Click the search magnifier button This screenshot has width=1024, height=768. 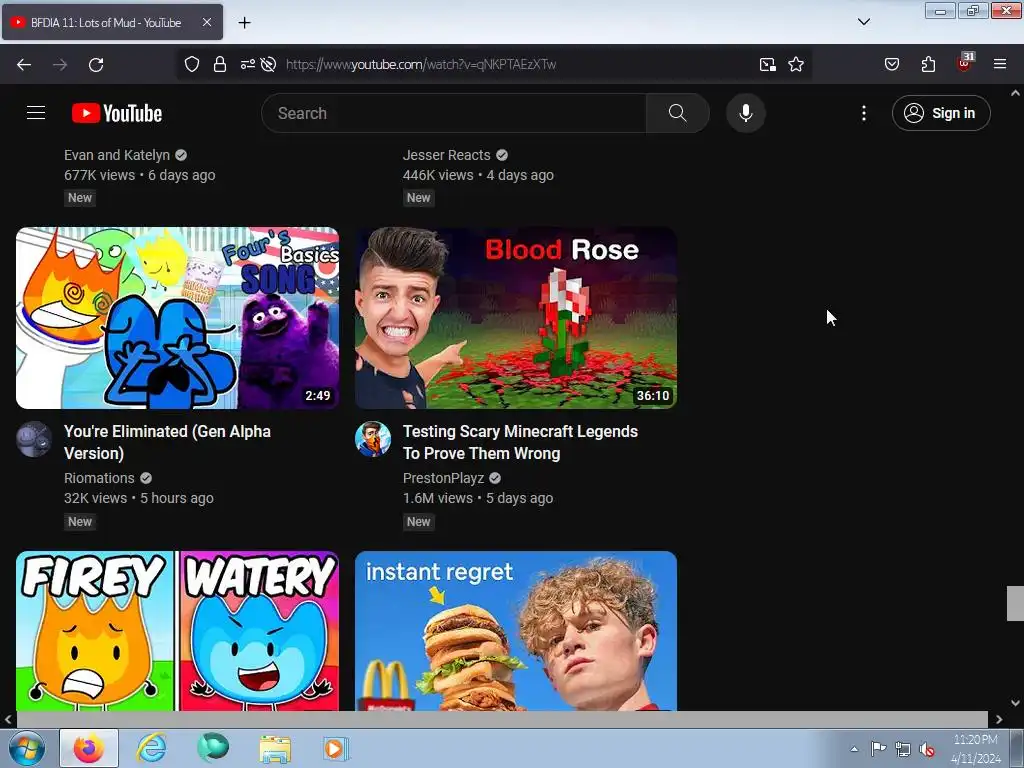point(677,113)
